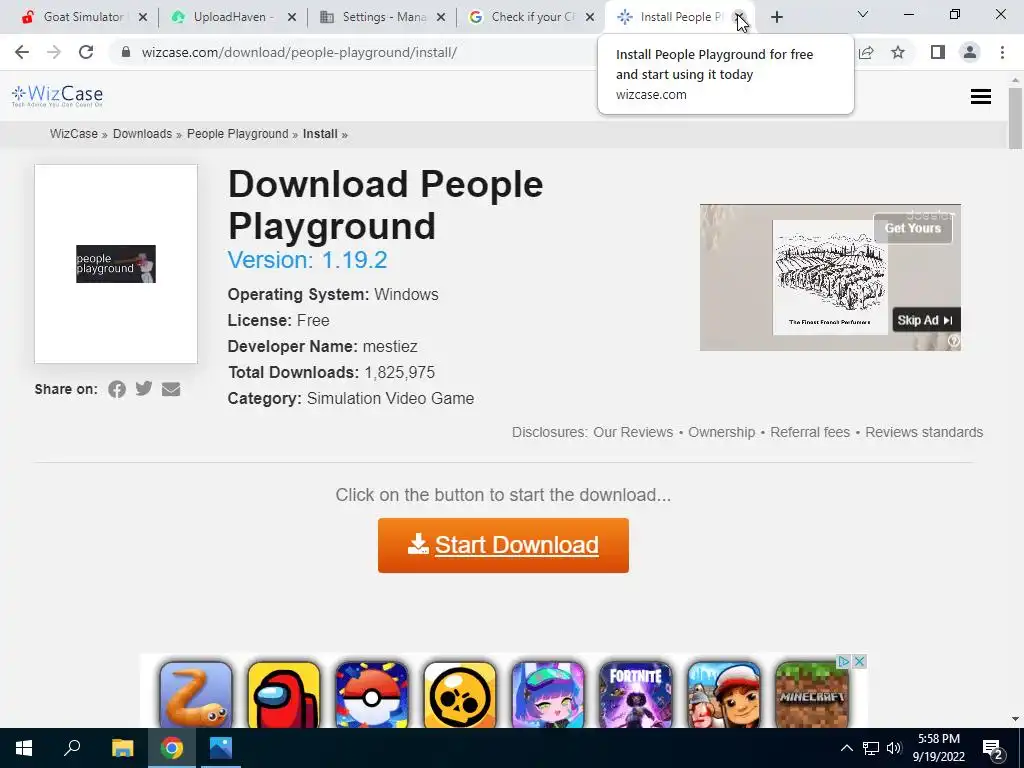
Task: Open Referral fees disclosure link
Action: tap(810, 432)
